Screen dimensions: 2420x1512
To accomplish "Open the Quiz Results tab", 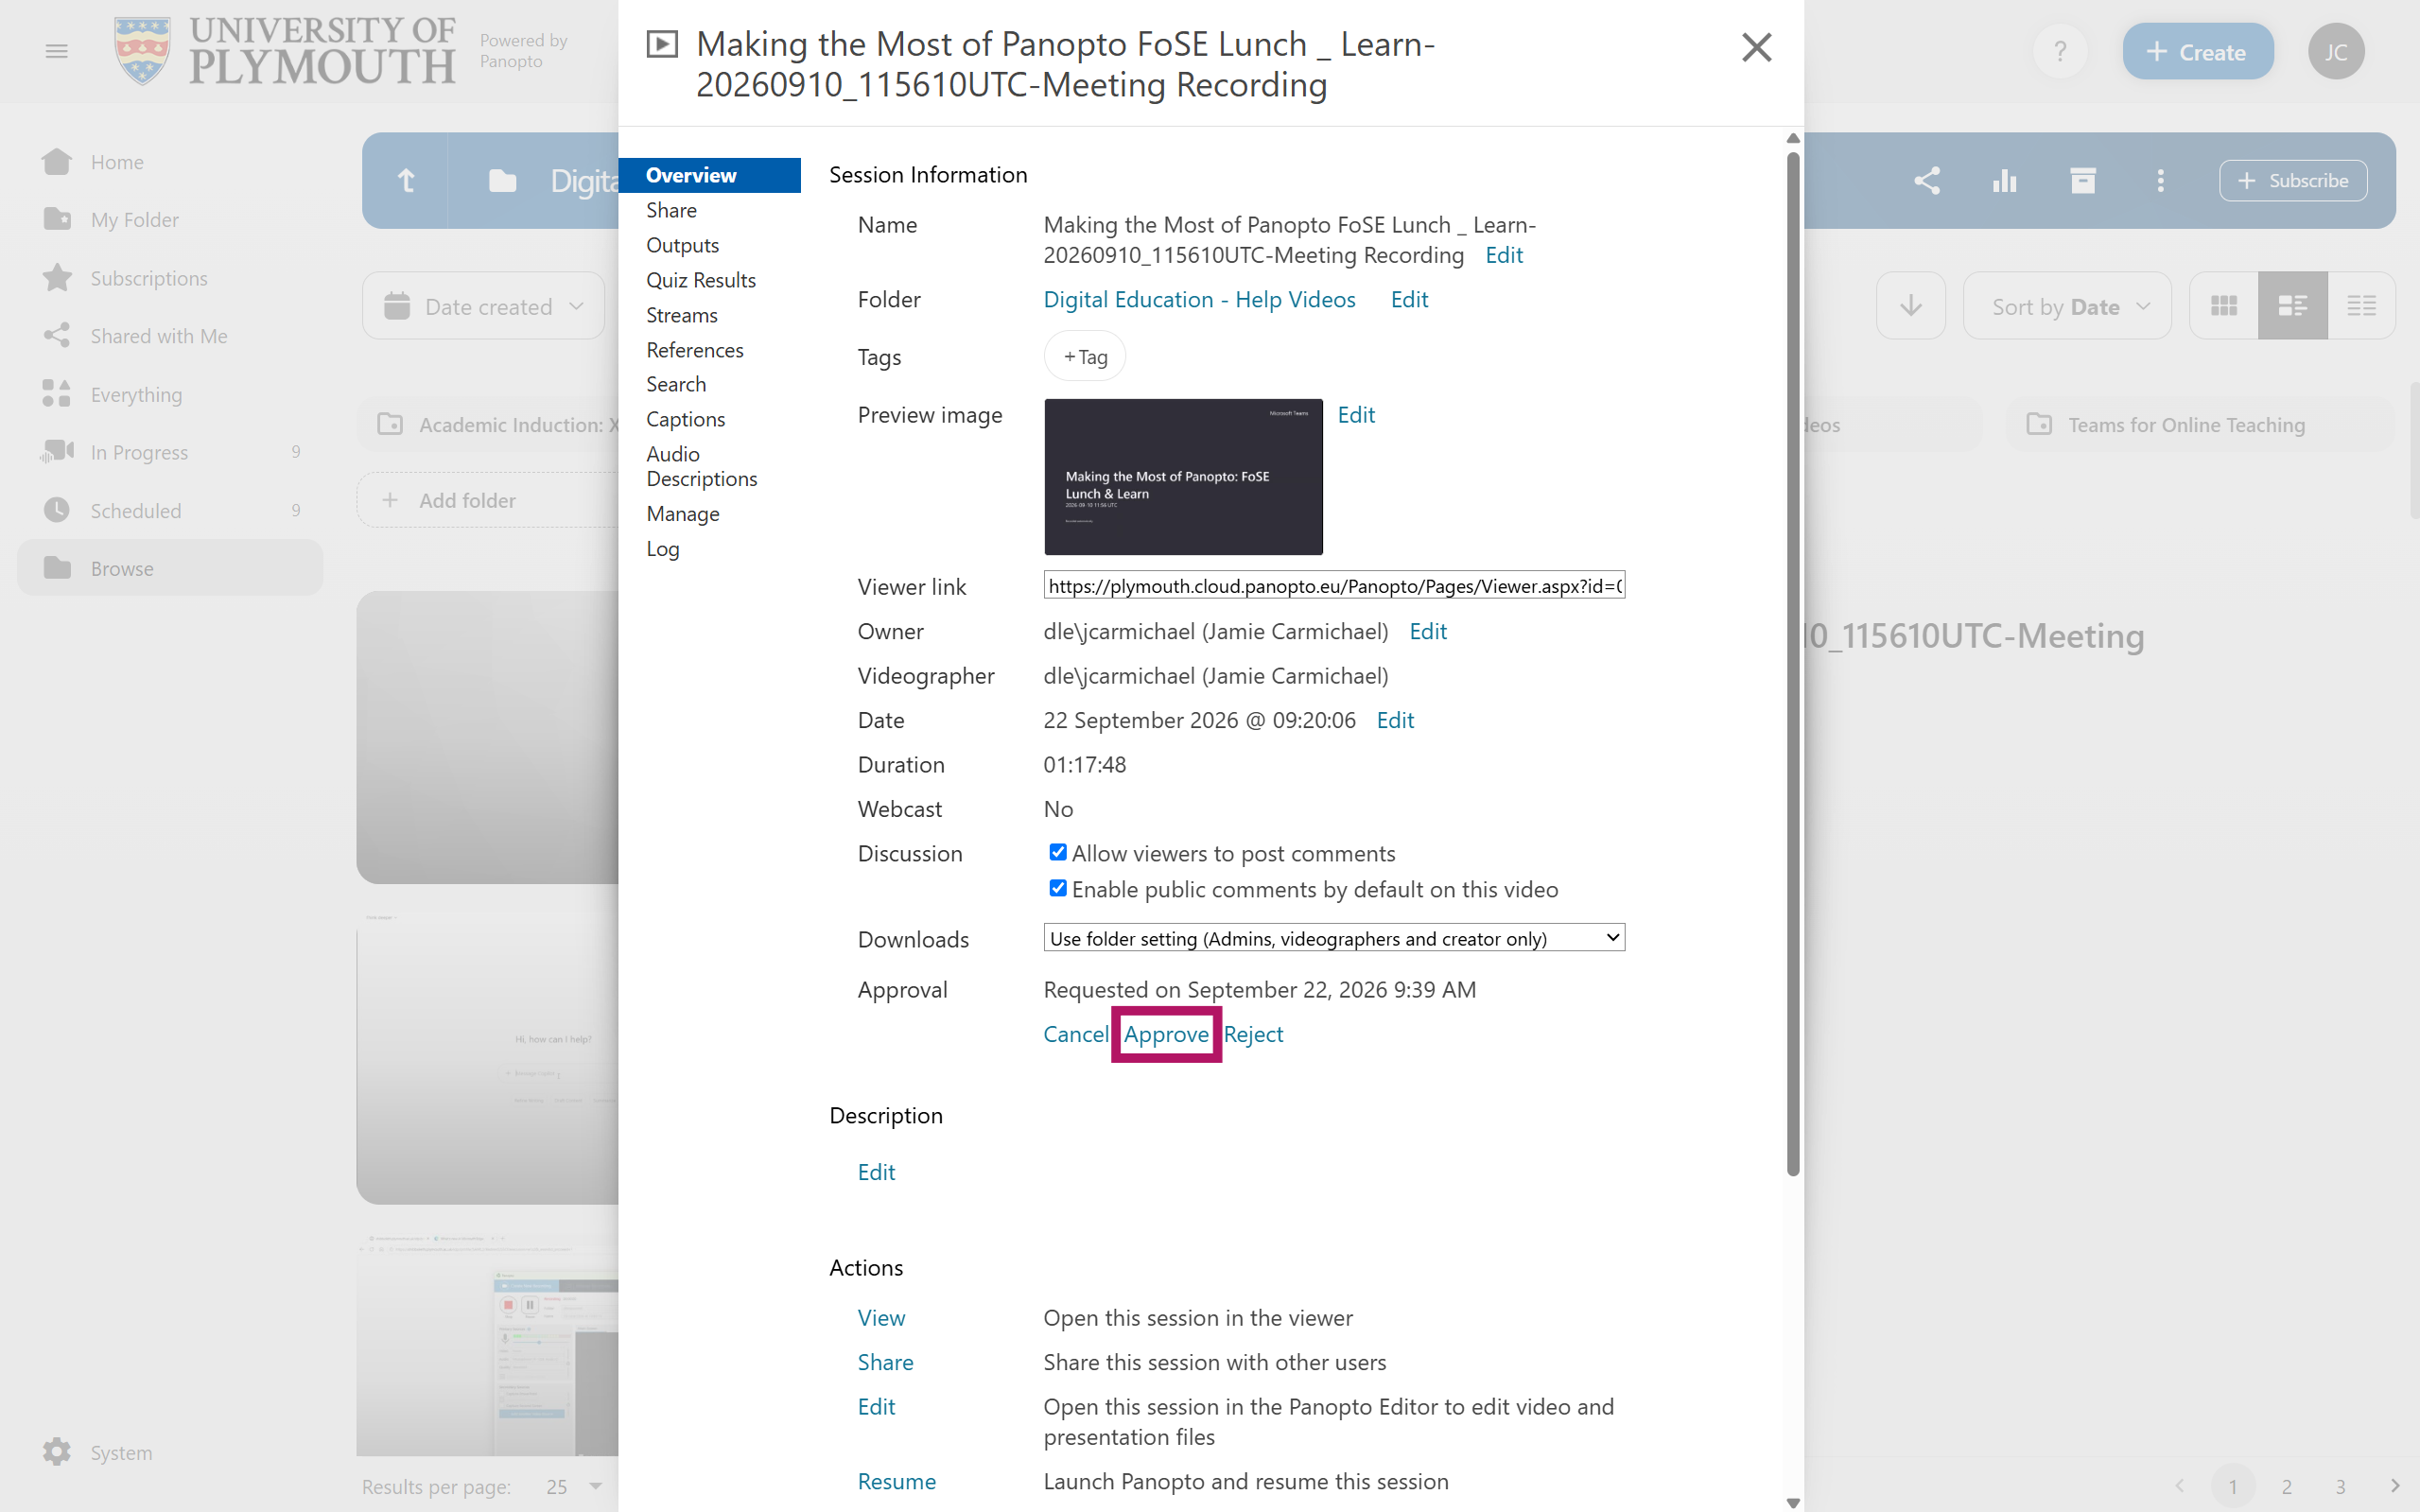I will pyautogui.click(x=701, y=280).
